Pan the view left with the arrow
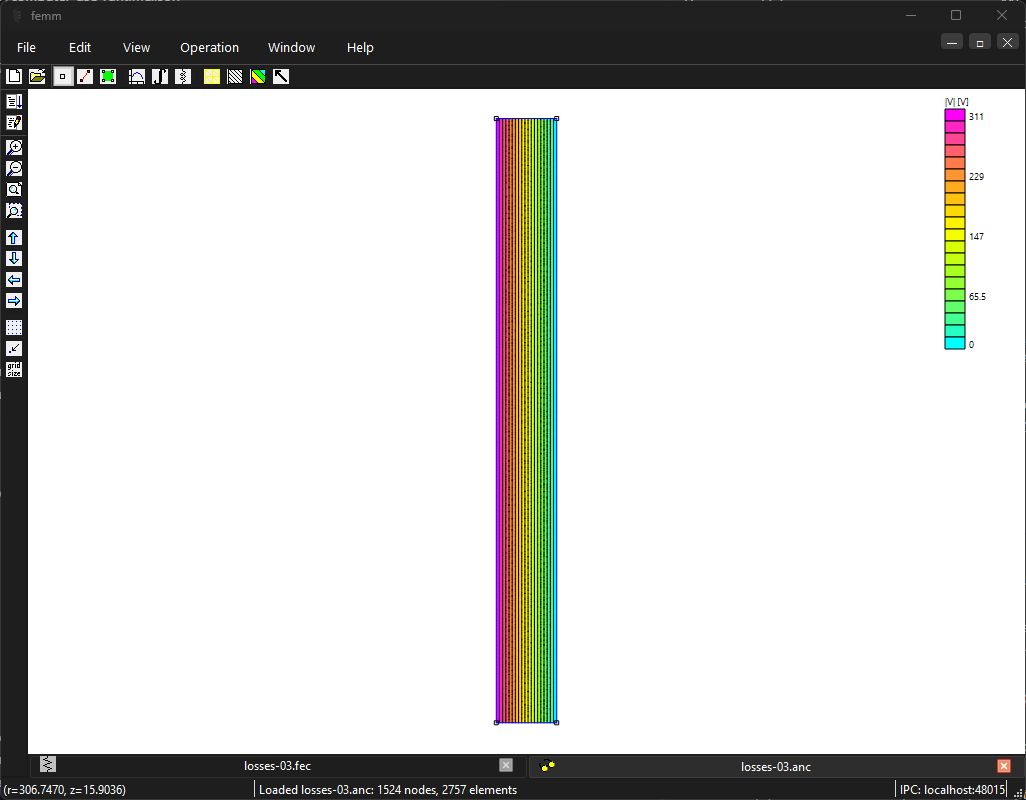 [x=14, y=279]
